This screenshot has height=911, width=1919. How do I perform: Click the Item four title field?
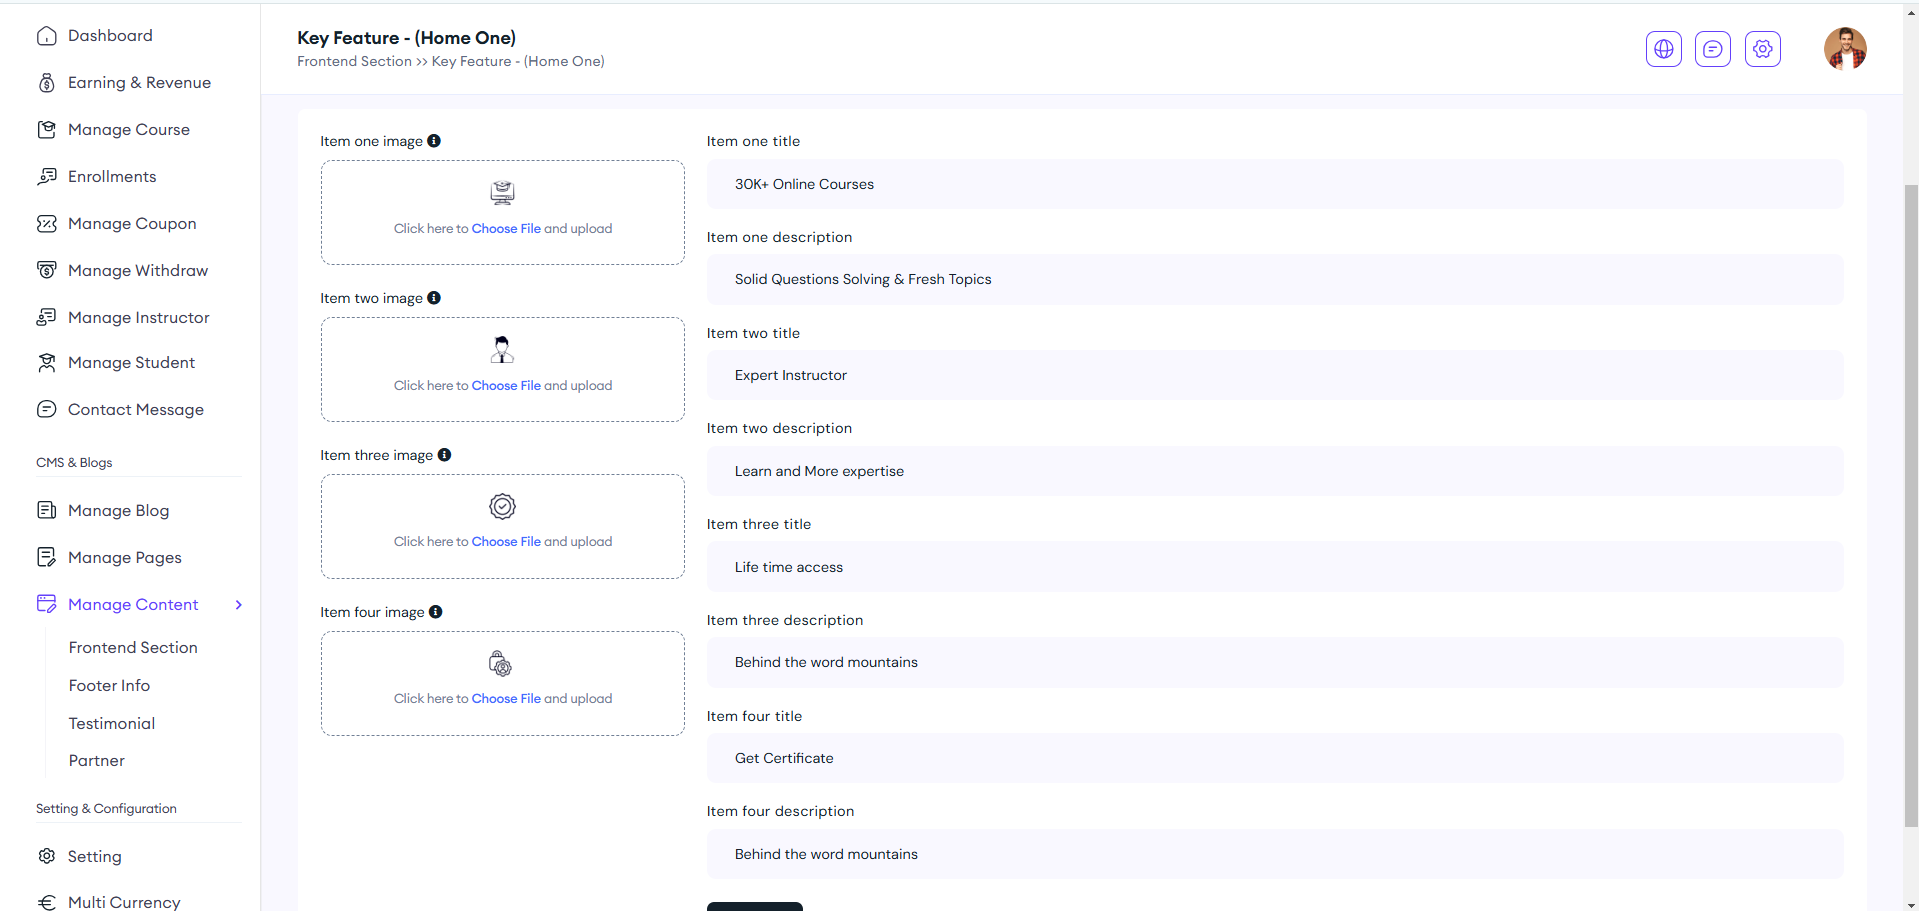1274,758
